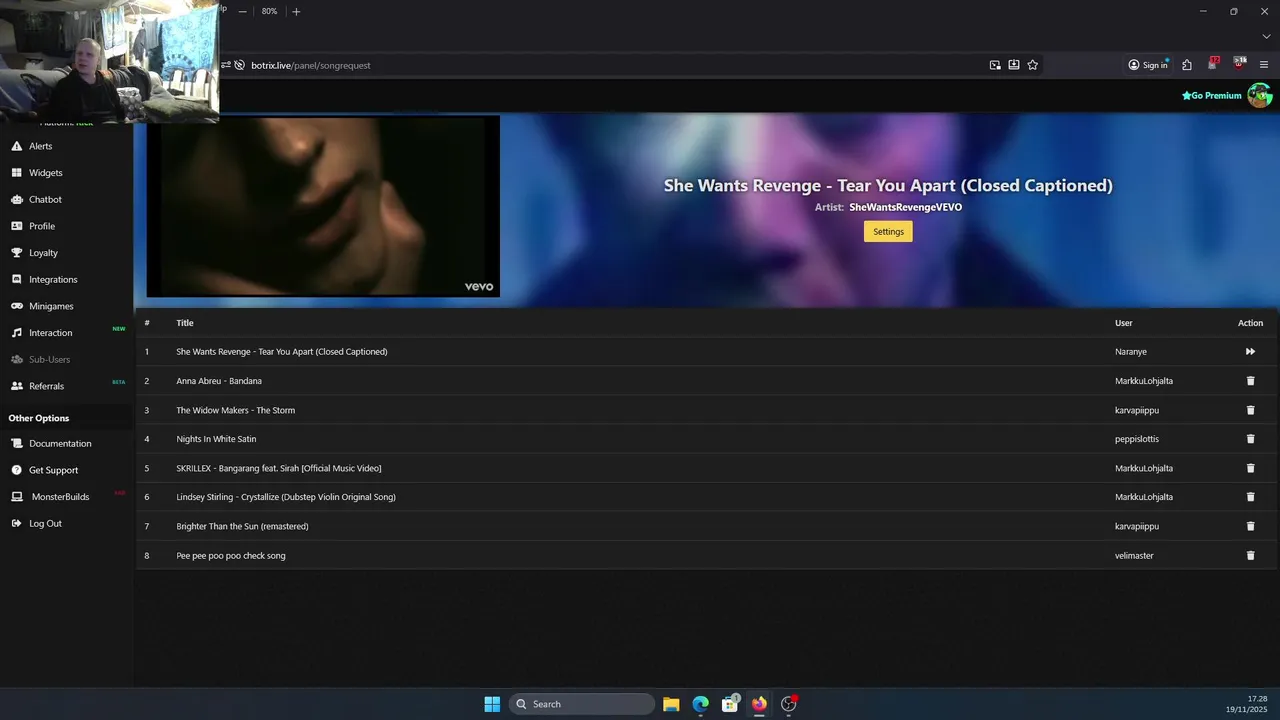
Task: Open the Firefox hamburger menu
Action: click(1264, 65)
